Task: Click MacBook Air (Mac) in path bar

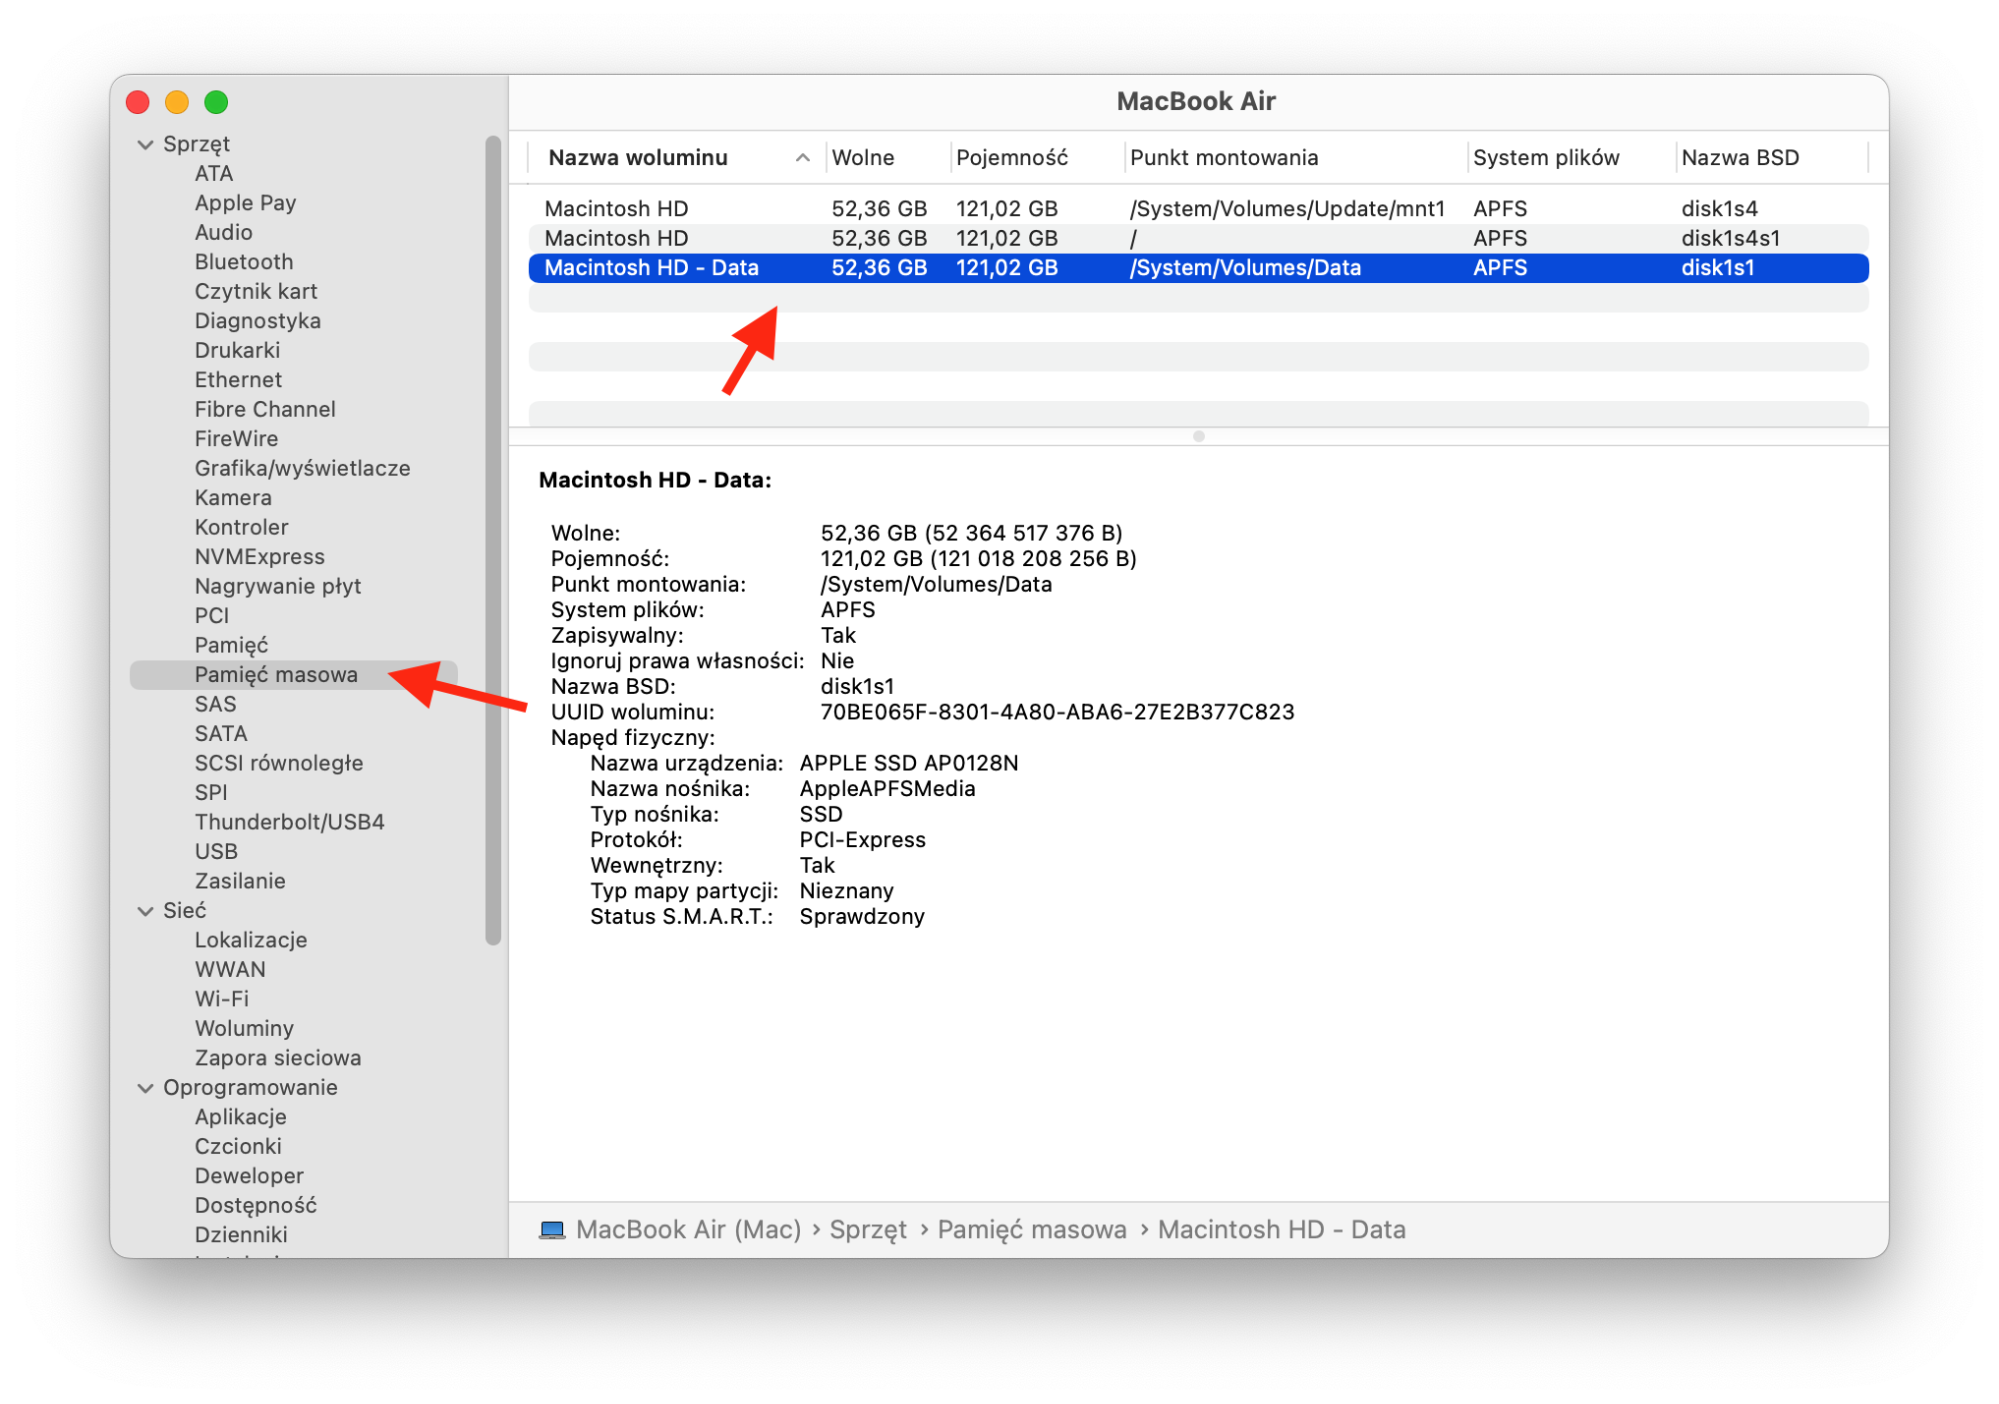Action: [688, 1230]
